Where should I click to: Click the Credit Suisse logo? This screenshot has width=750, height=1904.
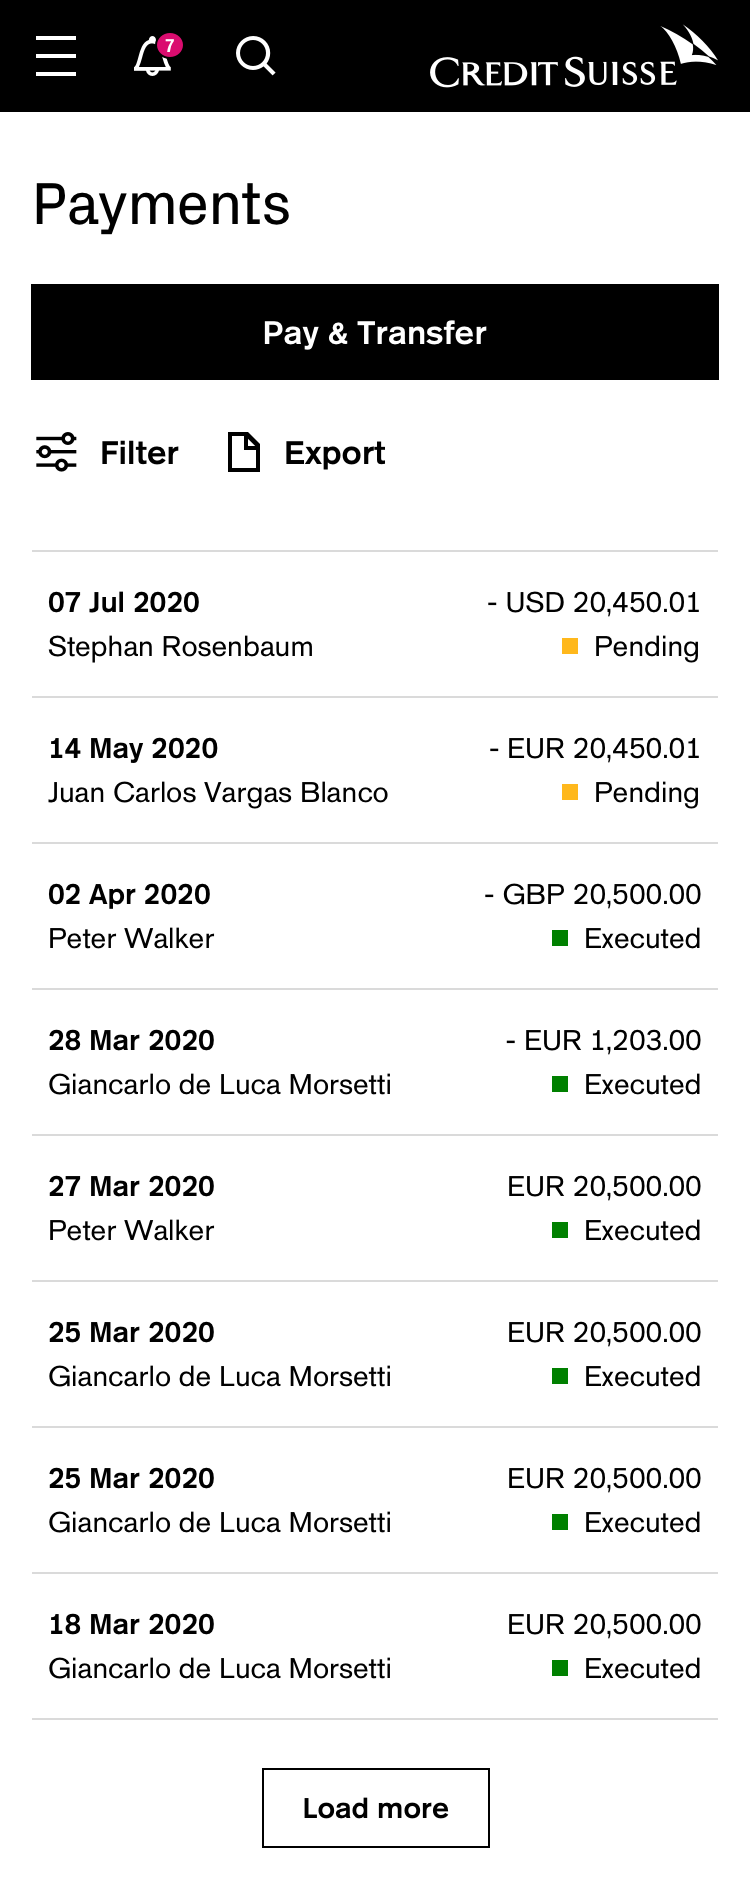(573, 57)
